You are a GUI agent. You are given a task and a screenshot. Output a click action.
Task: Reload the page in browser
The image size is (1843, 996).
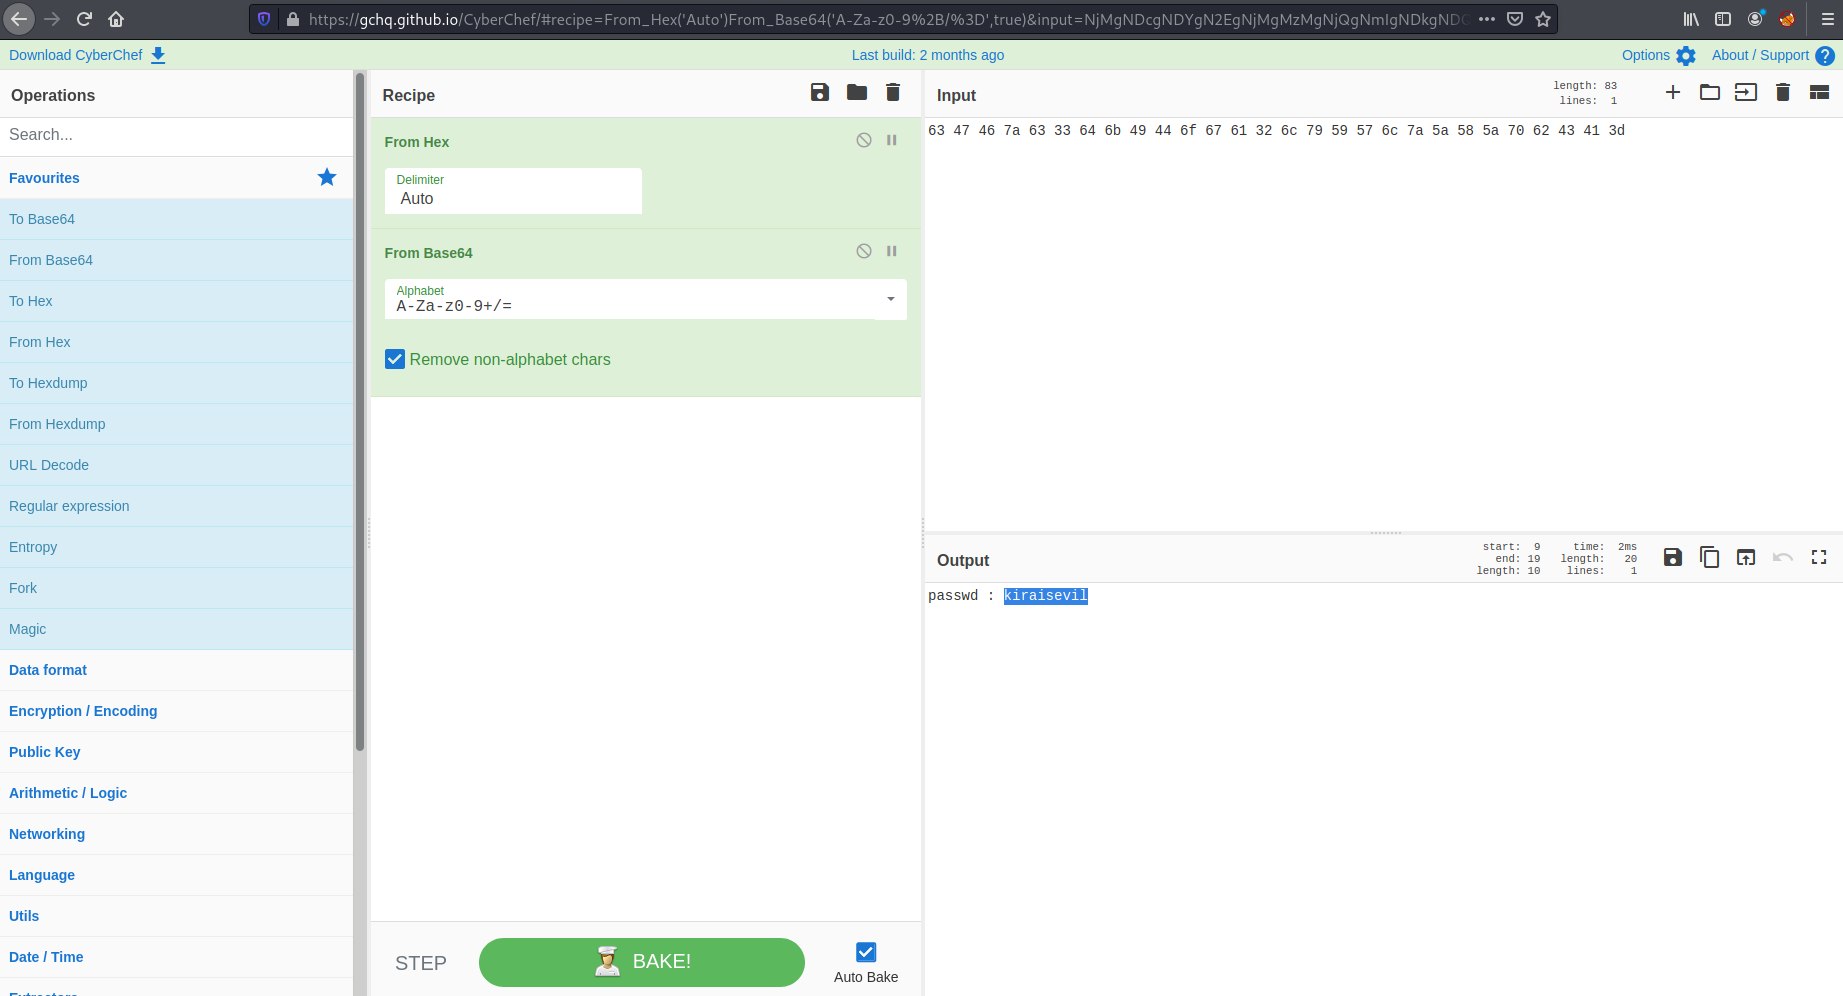click(84, 19)
